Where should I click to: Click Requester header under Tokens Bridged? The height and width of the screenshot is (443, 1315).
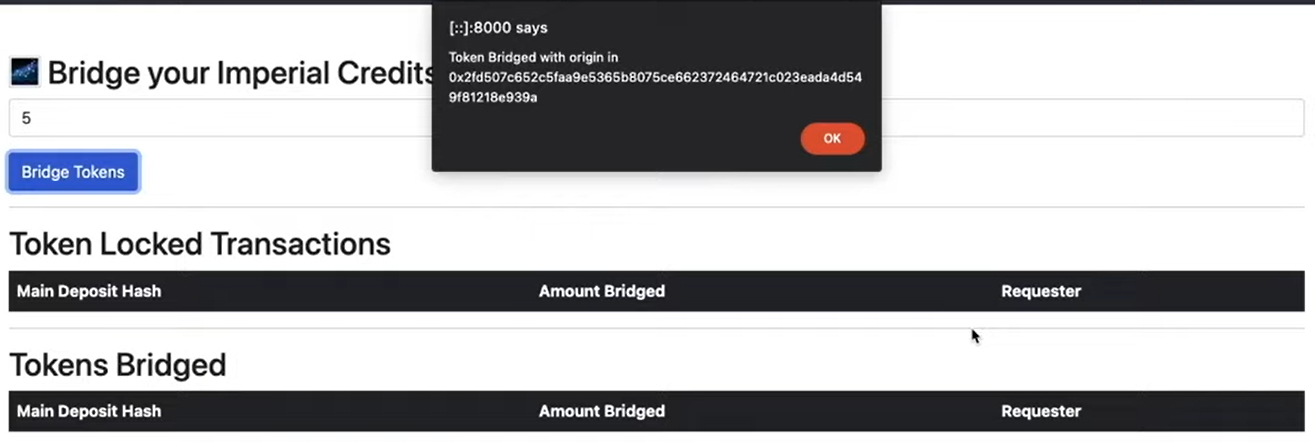(1041, 411)
